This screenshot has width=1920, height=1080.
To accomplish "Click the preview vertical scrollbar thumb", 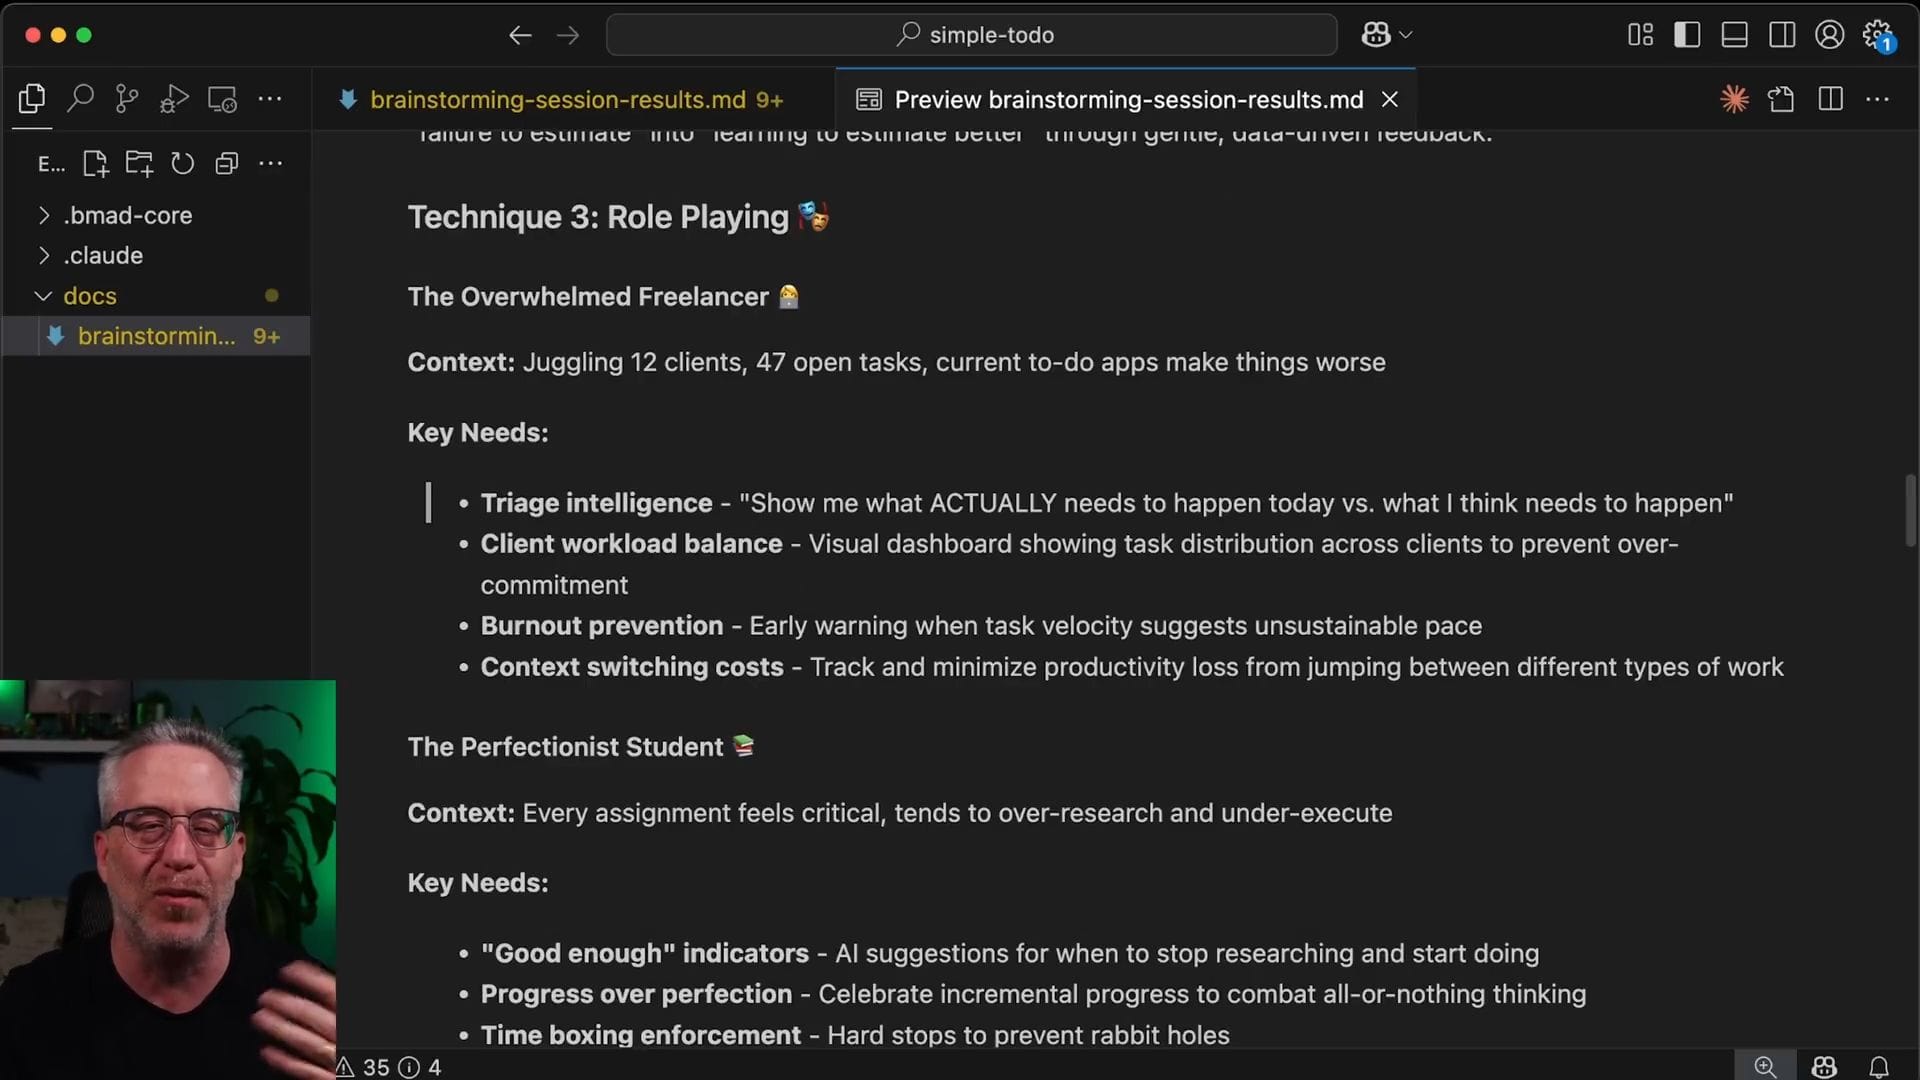I will click(1910, 510).
